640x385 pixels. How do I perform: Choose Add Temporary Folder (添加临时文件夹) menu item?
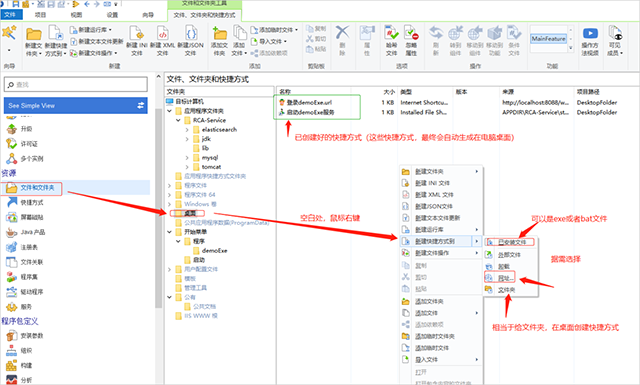coord(441,336)
